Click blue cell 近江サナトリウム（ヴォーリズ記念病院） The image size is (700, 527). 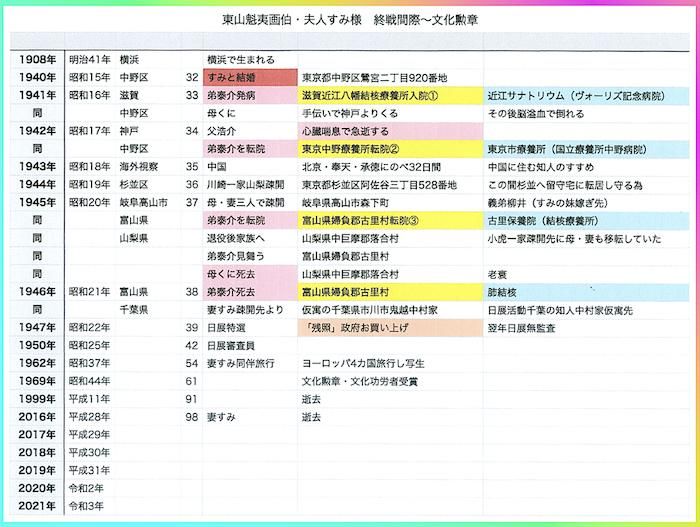click(x=586, y=95)
